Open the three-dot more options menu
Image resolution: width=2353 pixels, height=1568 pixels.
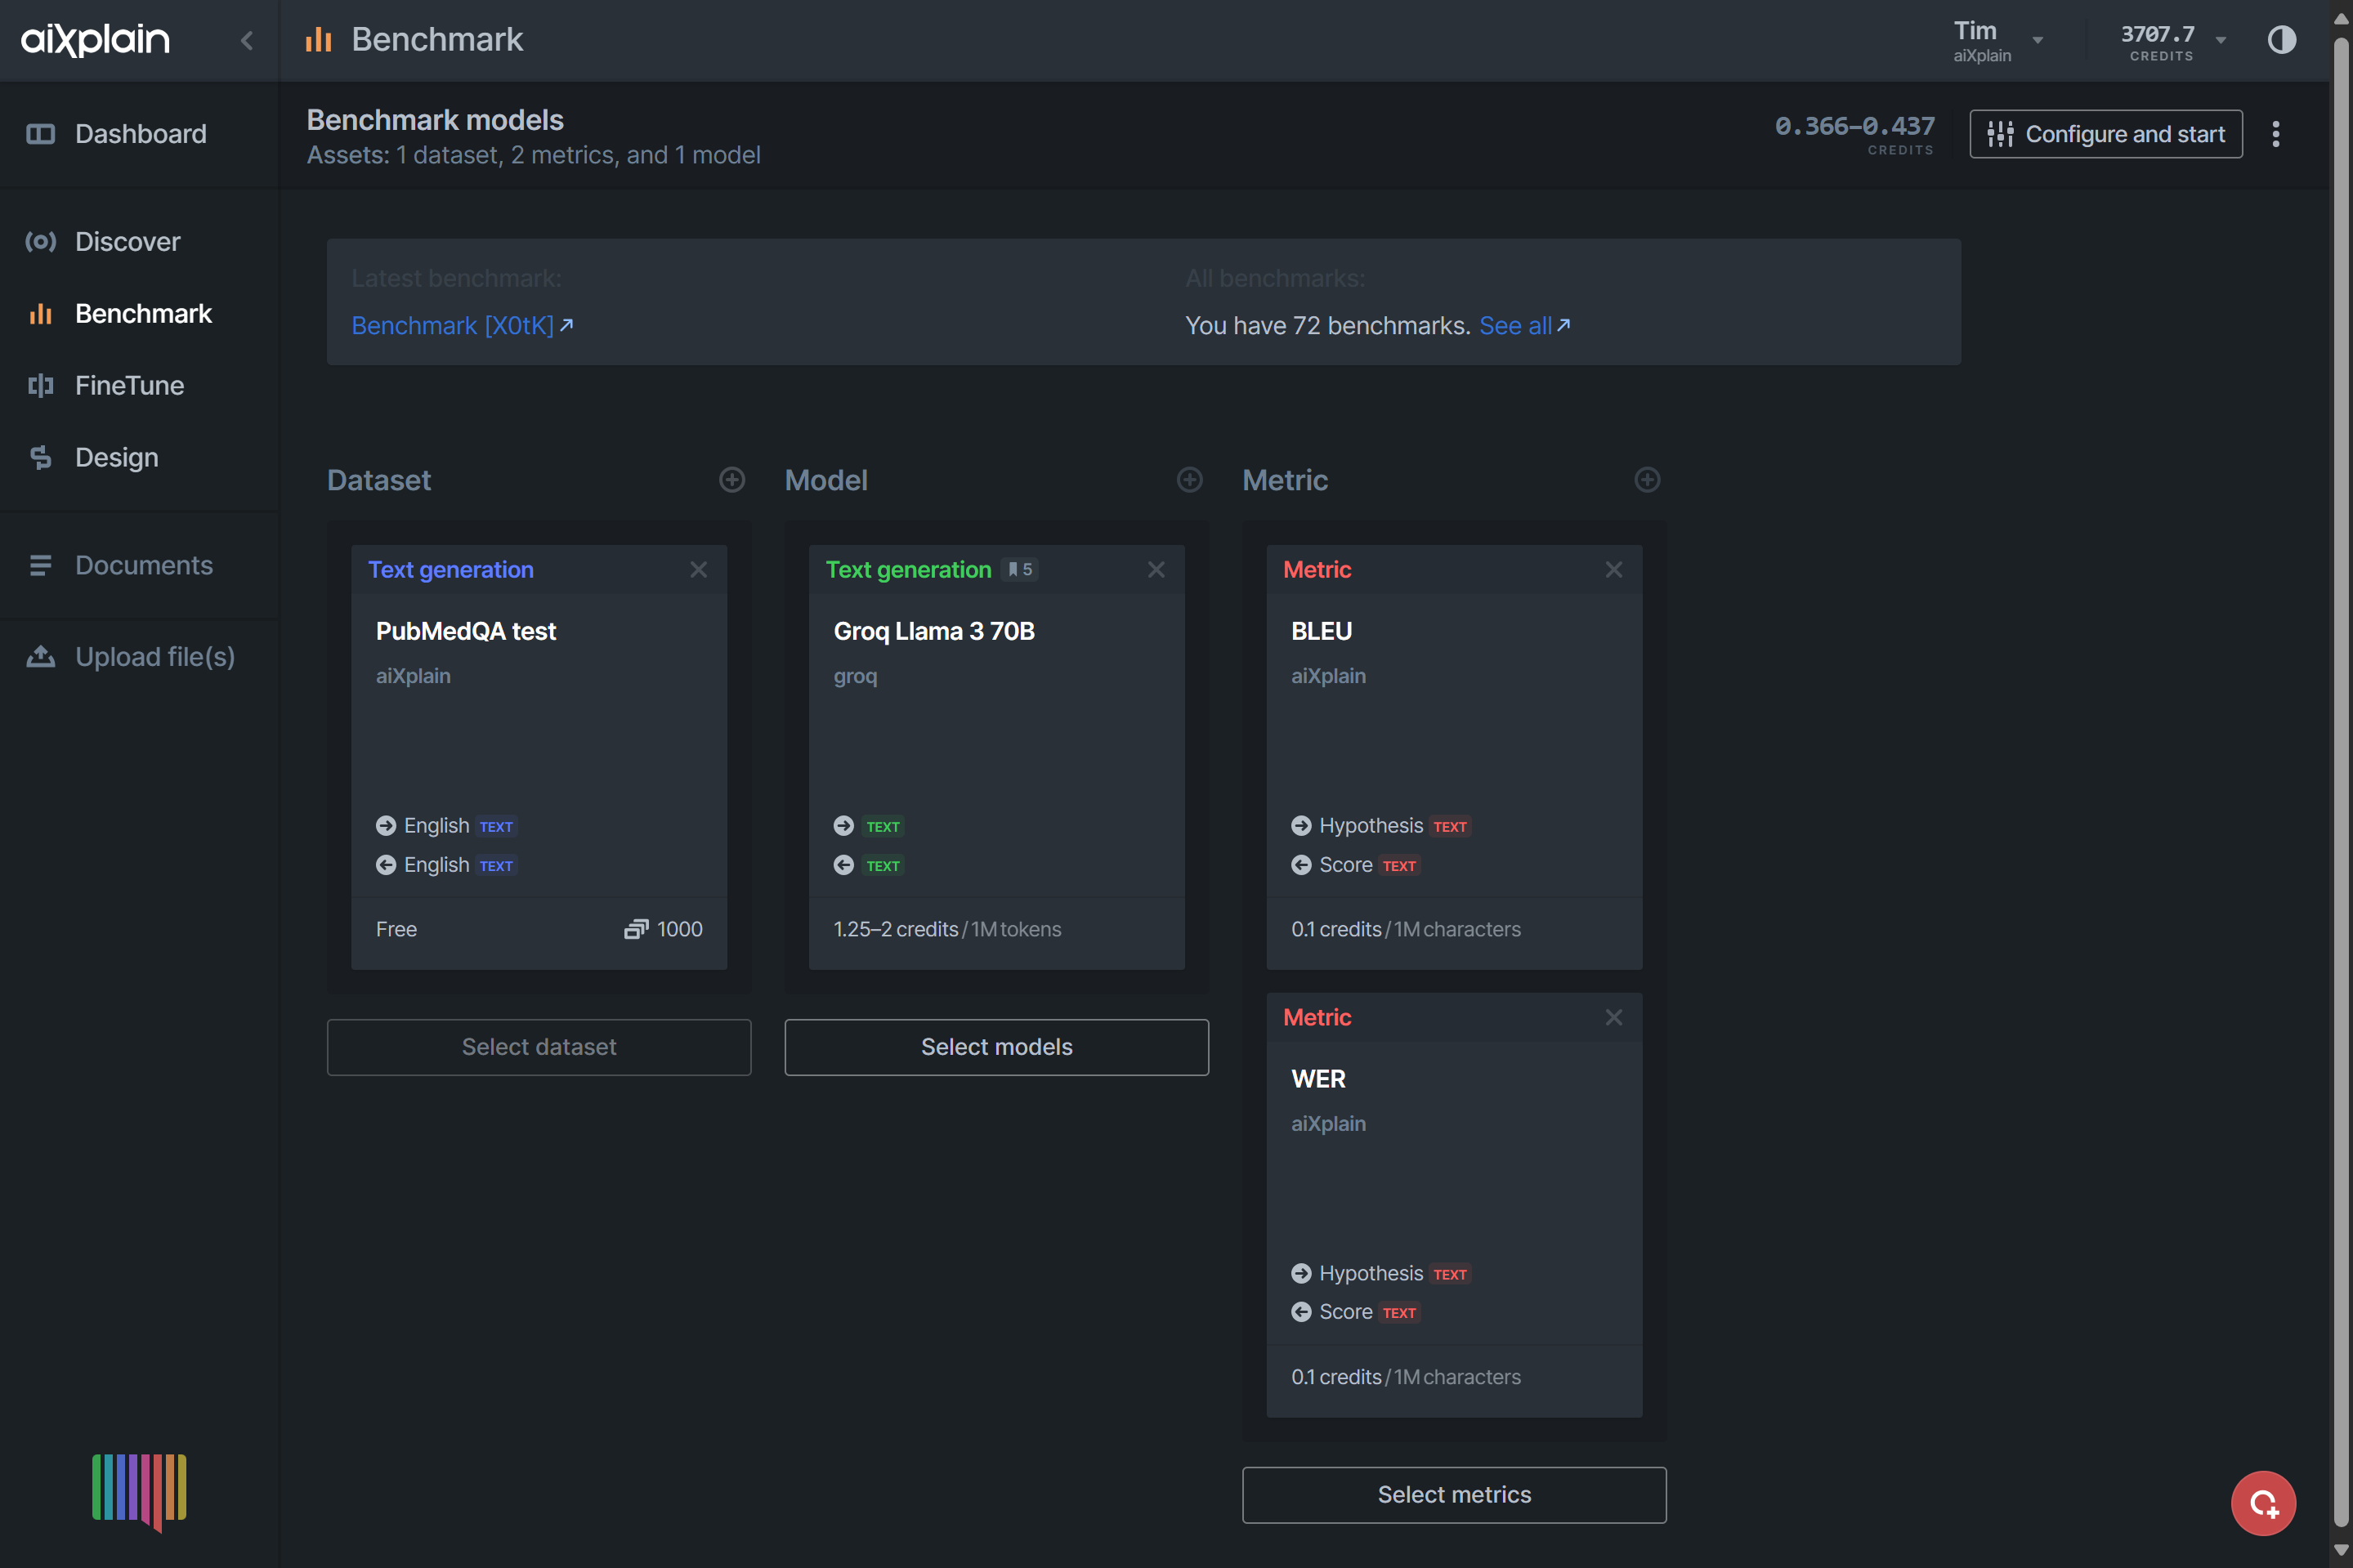click(2275, 134)
